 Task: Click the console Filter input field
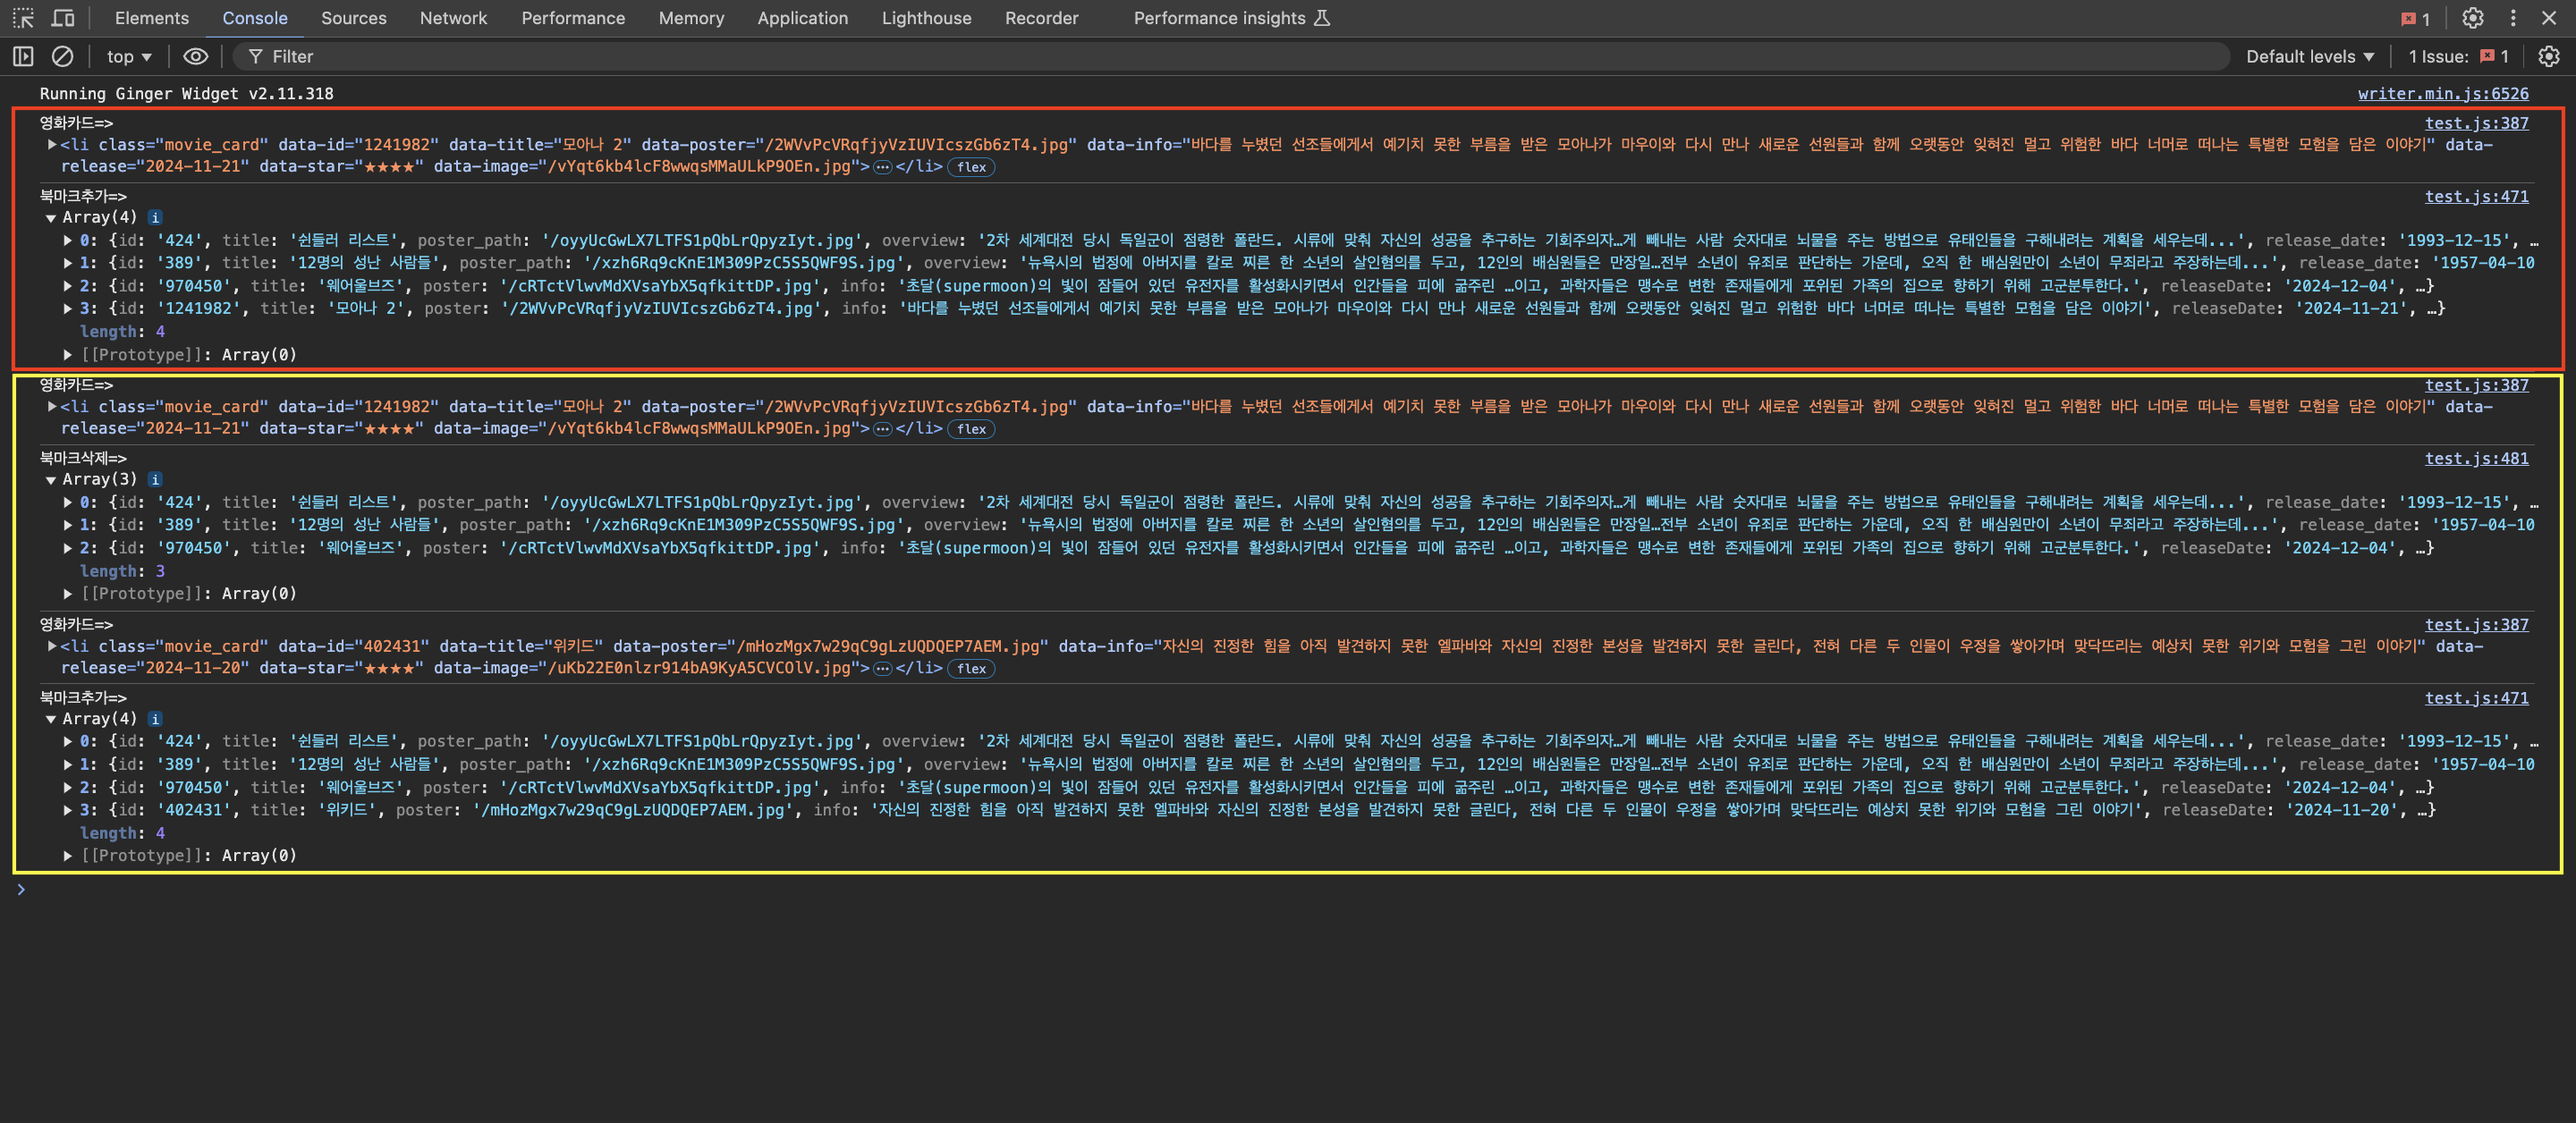click(x=1200, y=57)
